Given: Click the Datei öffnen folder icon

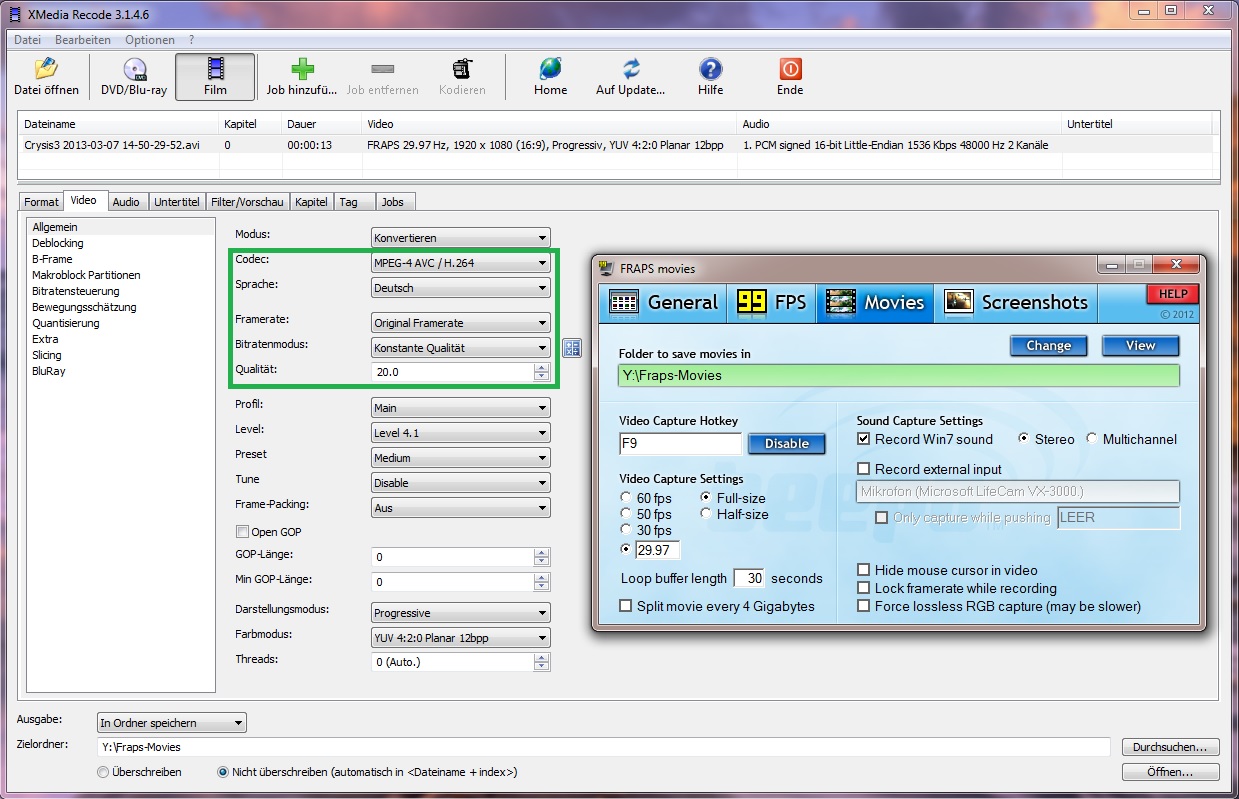Looking at the screenshot, I should click(46, 69).
